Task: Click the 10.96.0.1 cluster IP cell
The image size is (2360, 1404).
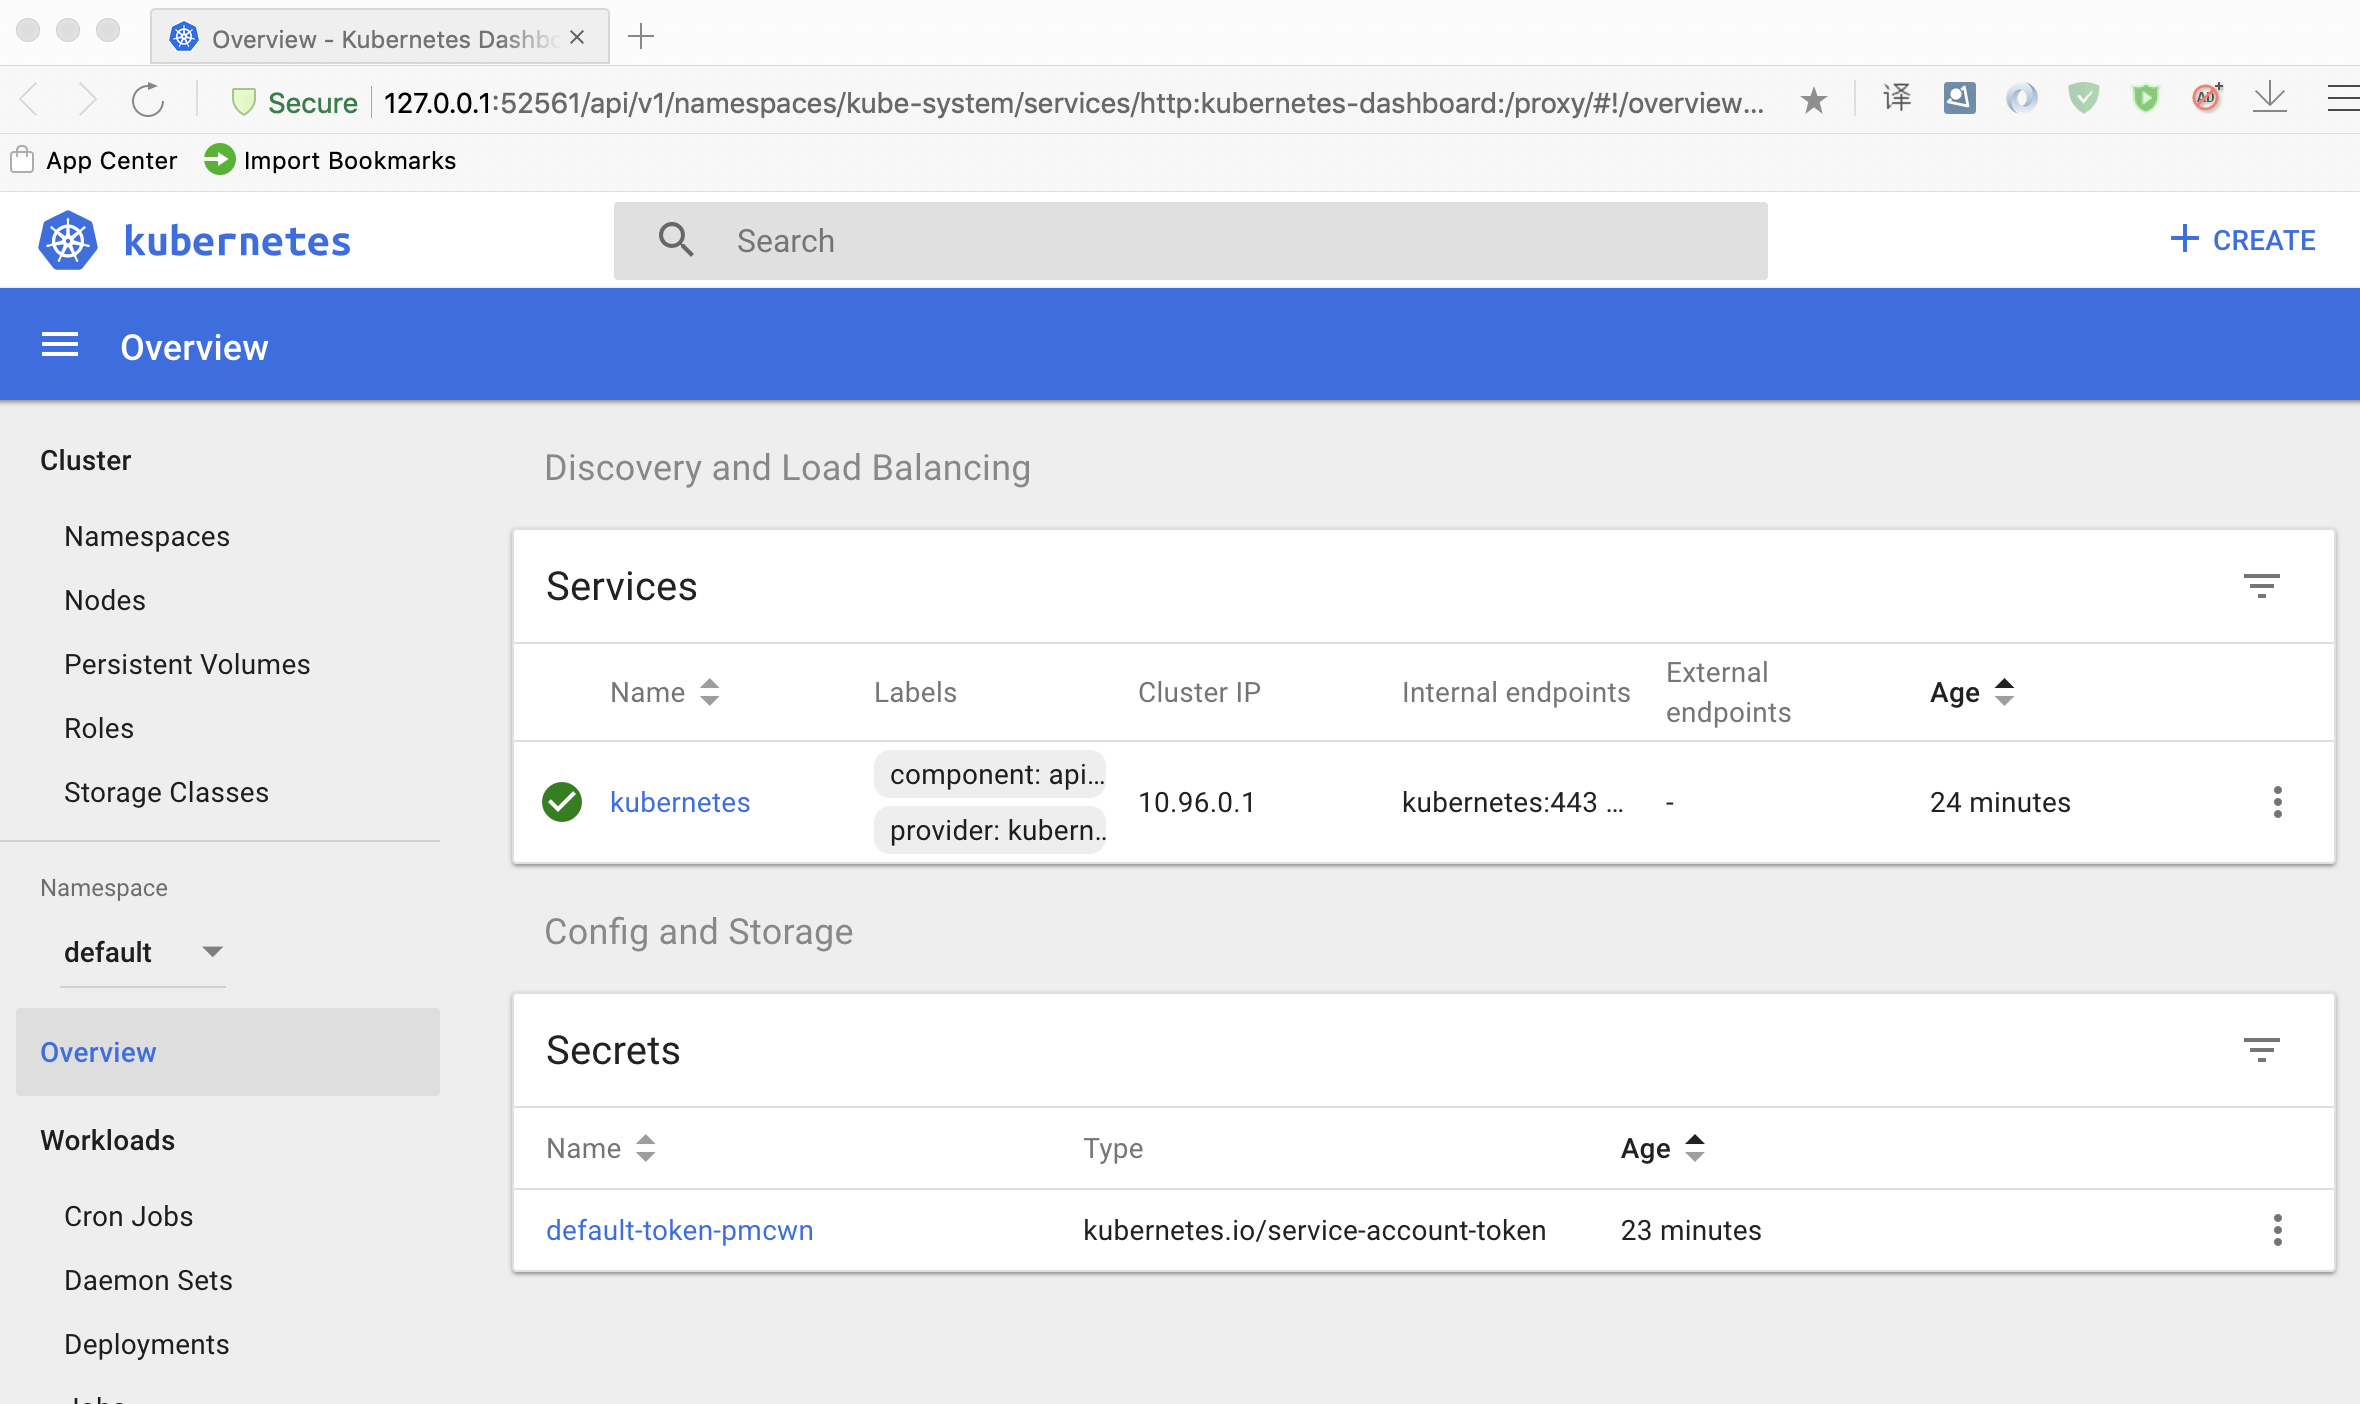Action: (1196, 802)
